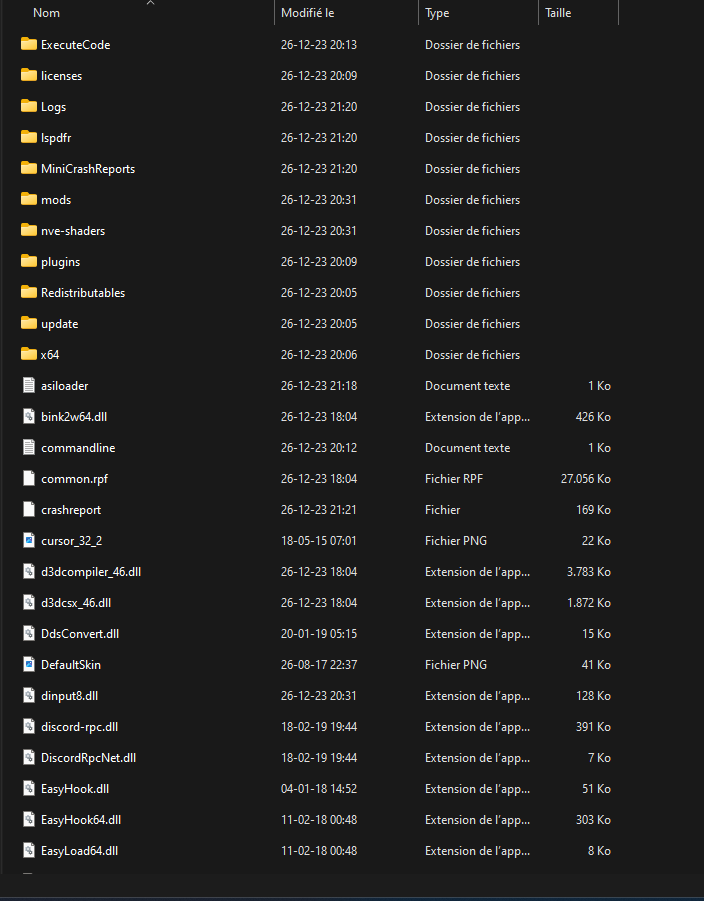This screenshot has height=901, width=704.
Task: Click the 303 Ko size of EasyHook64.dll
Action: point(593,821)
